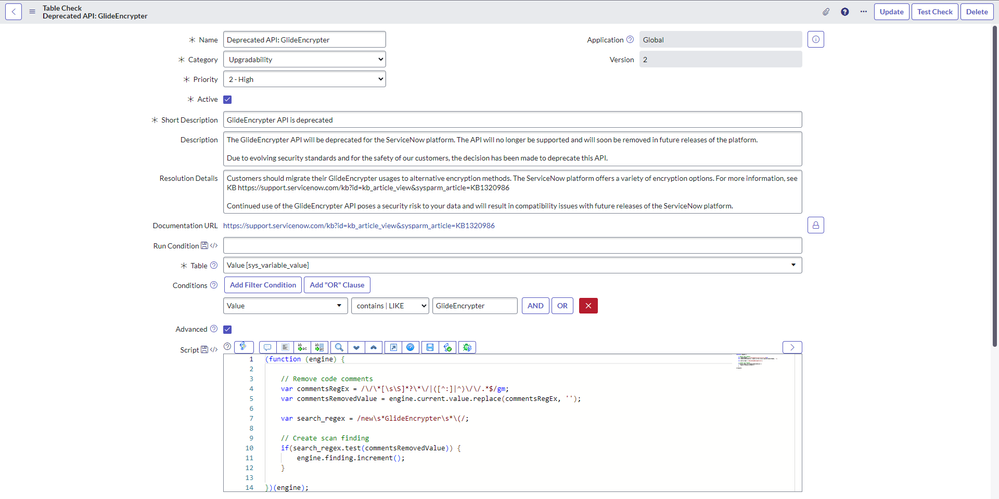Click Add "OR" Clause button

[x=338, y=285]
